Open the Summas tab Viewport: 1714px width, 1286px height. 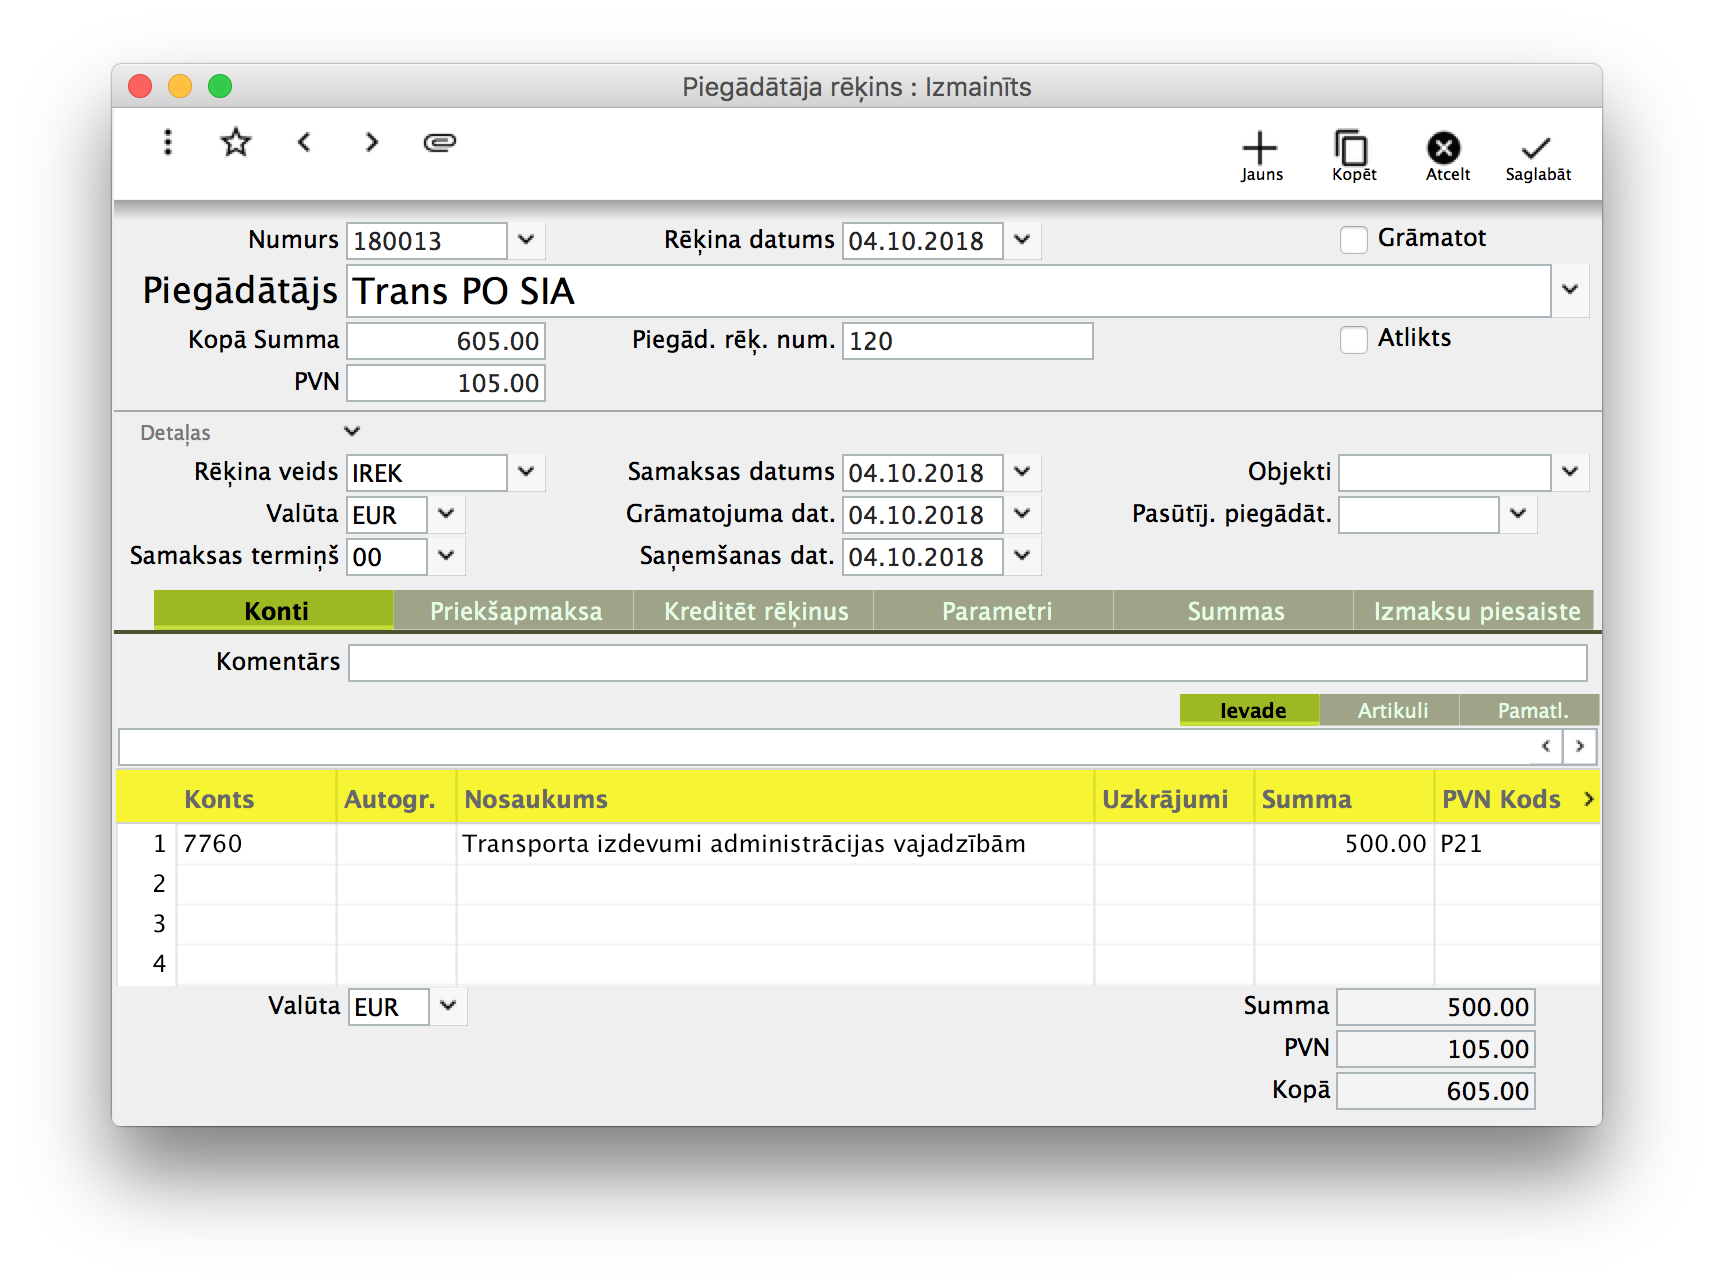(x=1234, y=611)
